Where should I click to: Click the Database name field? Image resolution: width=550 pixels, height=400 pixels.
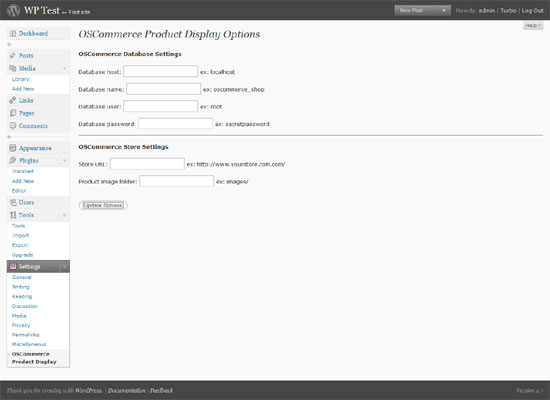coord(163,89)
